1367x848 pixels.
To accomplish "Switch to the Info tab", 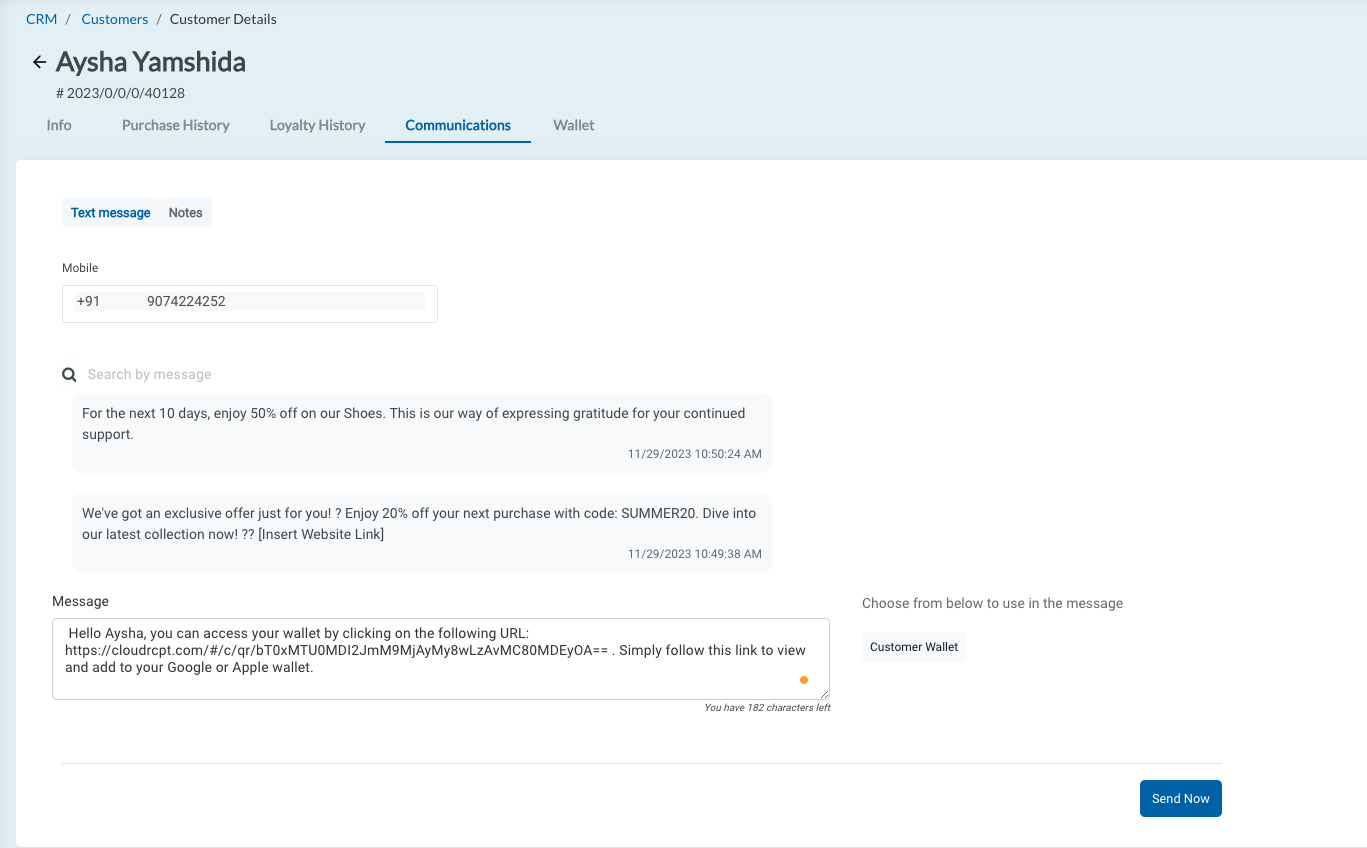I will [59, 125].
